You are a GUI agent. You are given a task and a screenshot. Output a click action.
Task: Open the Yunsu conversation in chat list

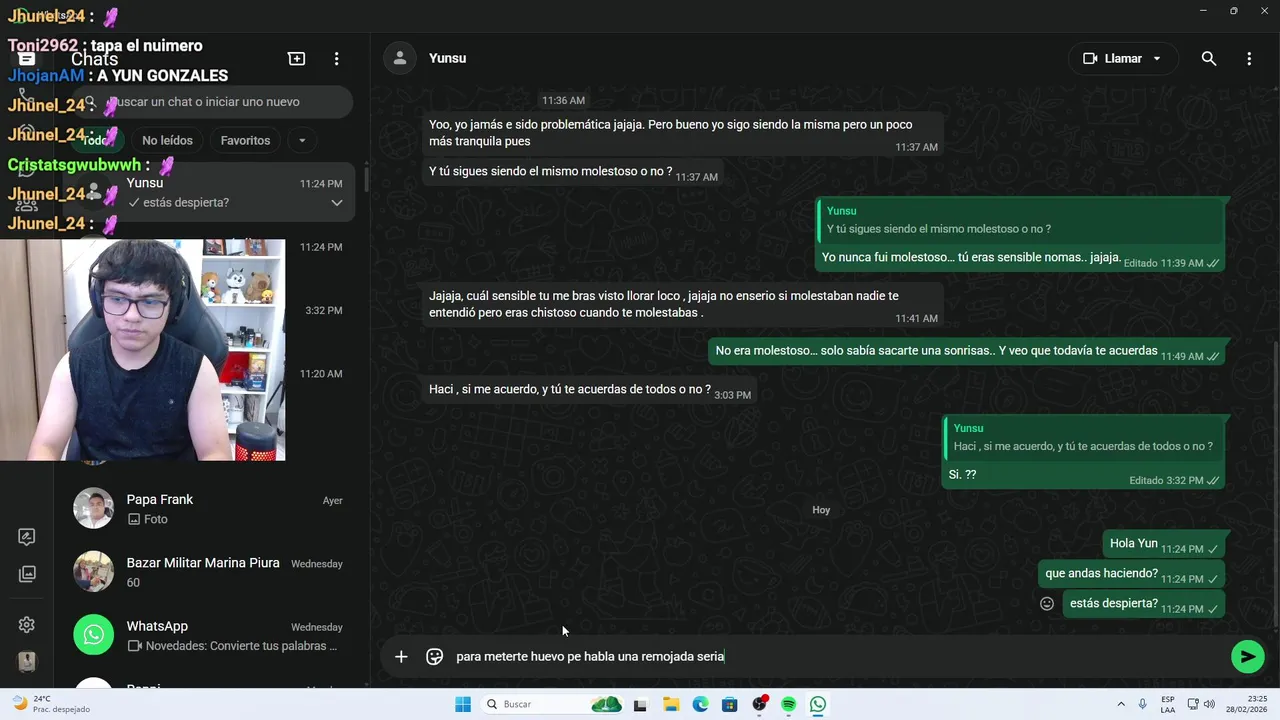click(x=211, y=192)
